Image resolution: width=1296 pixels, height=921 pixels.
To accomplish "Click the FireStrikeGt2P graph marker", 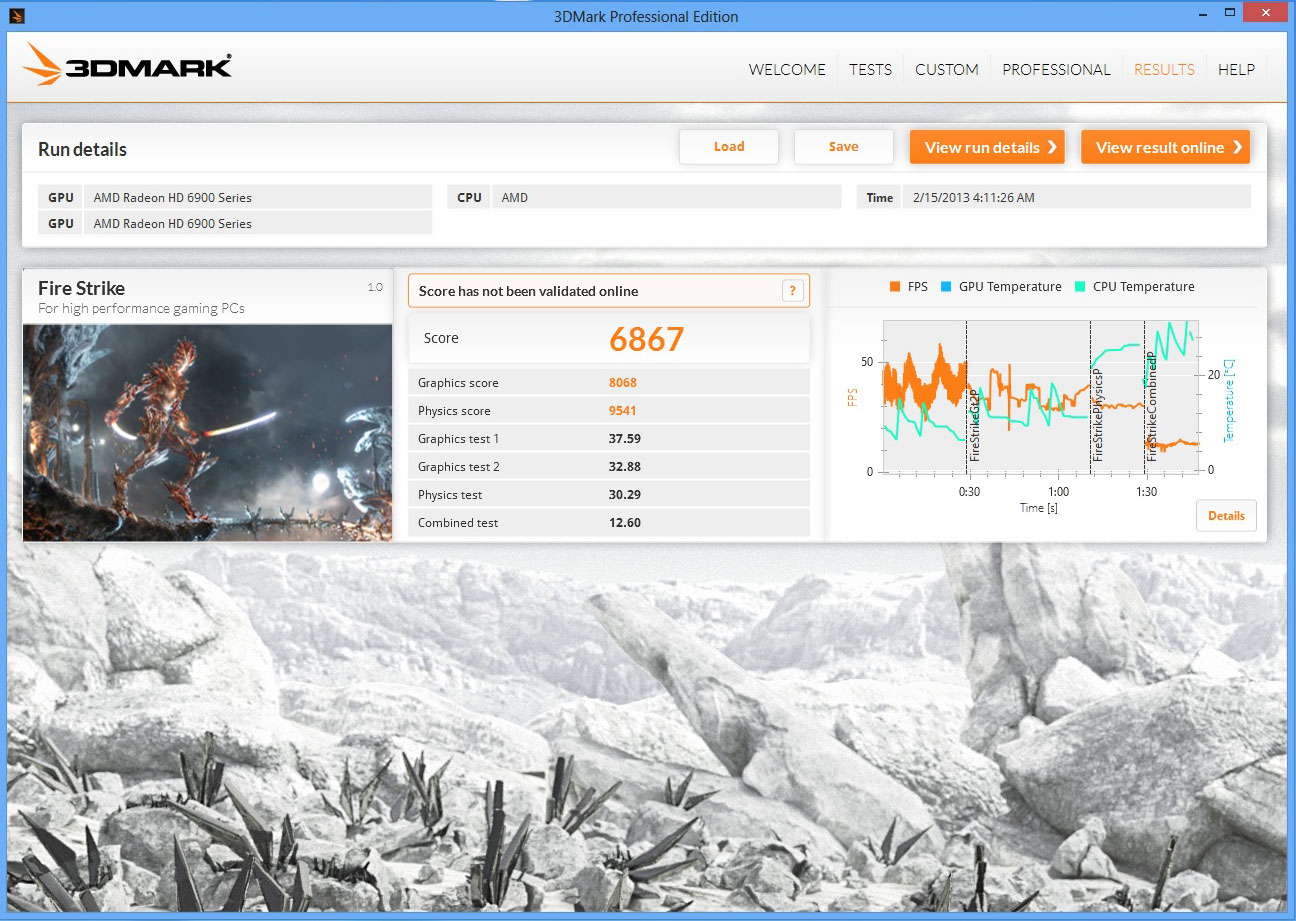I will tap(975, 426).
